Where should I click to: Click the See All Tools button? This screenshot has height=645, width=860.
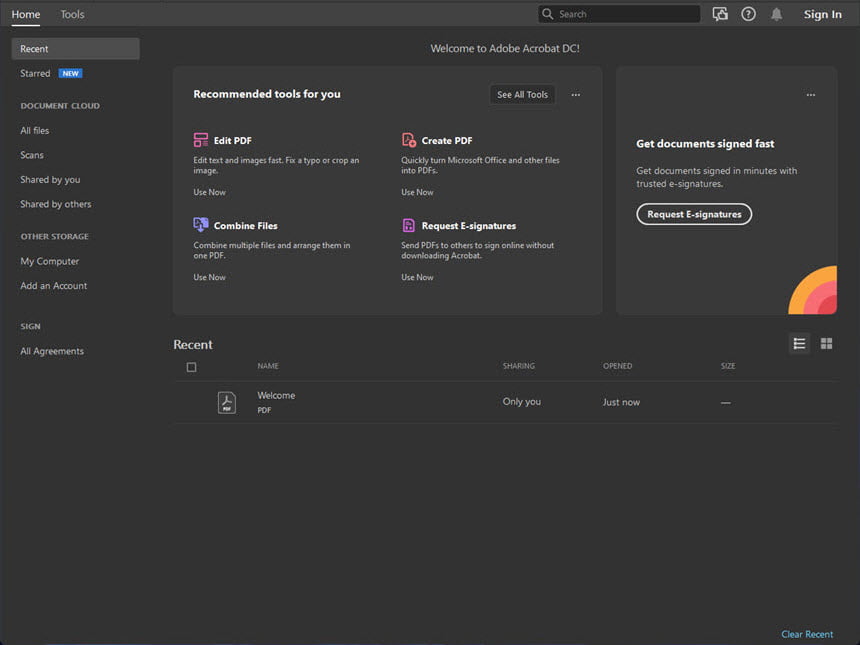coord(522,94)
